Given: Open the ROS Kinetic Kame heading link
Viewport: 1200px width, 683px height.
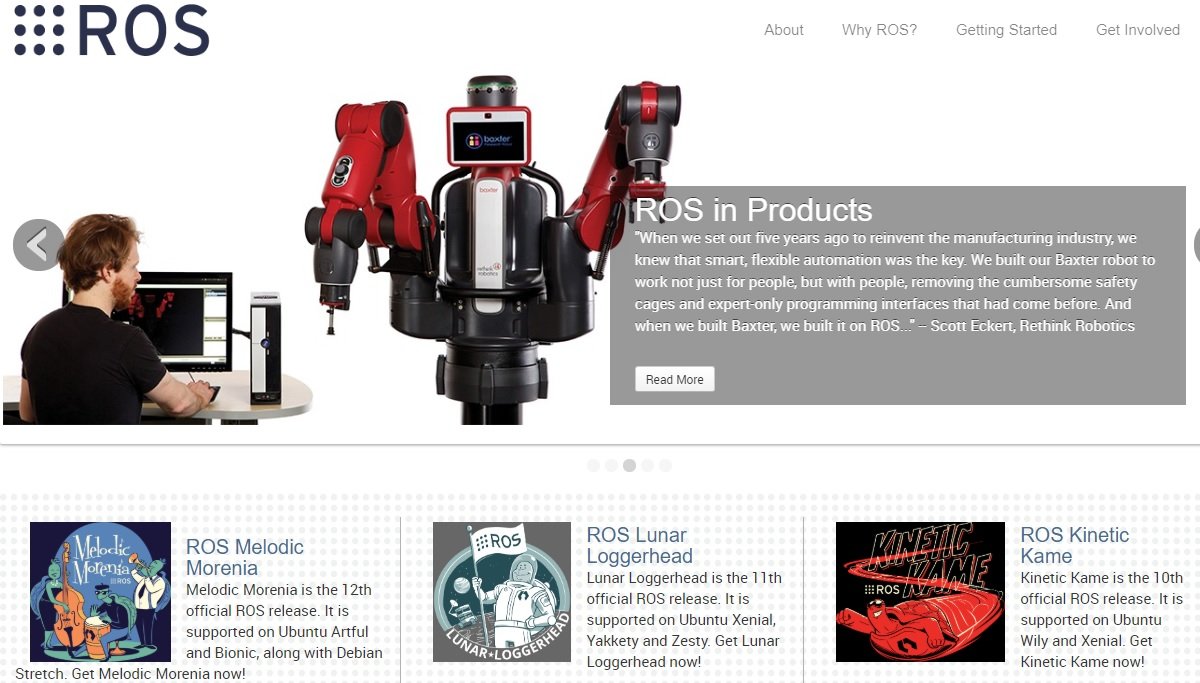Looking at the screenshot, I should pos(1075,545).
